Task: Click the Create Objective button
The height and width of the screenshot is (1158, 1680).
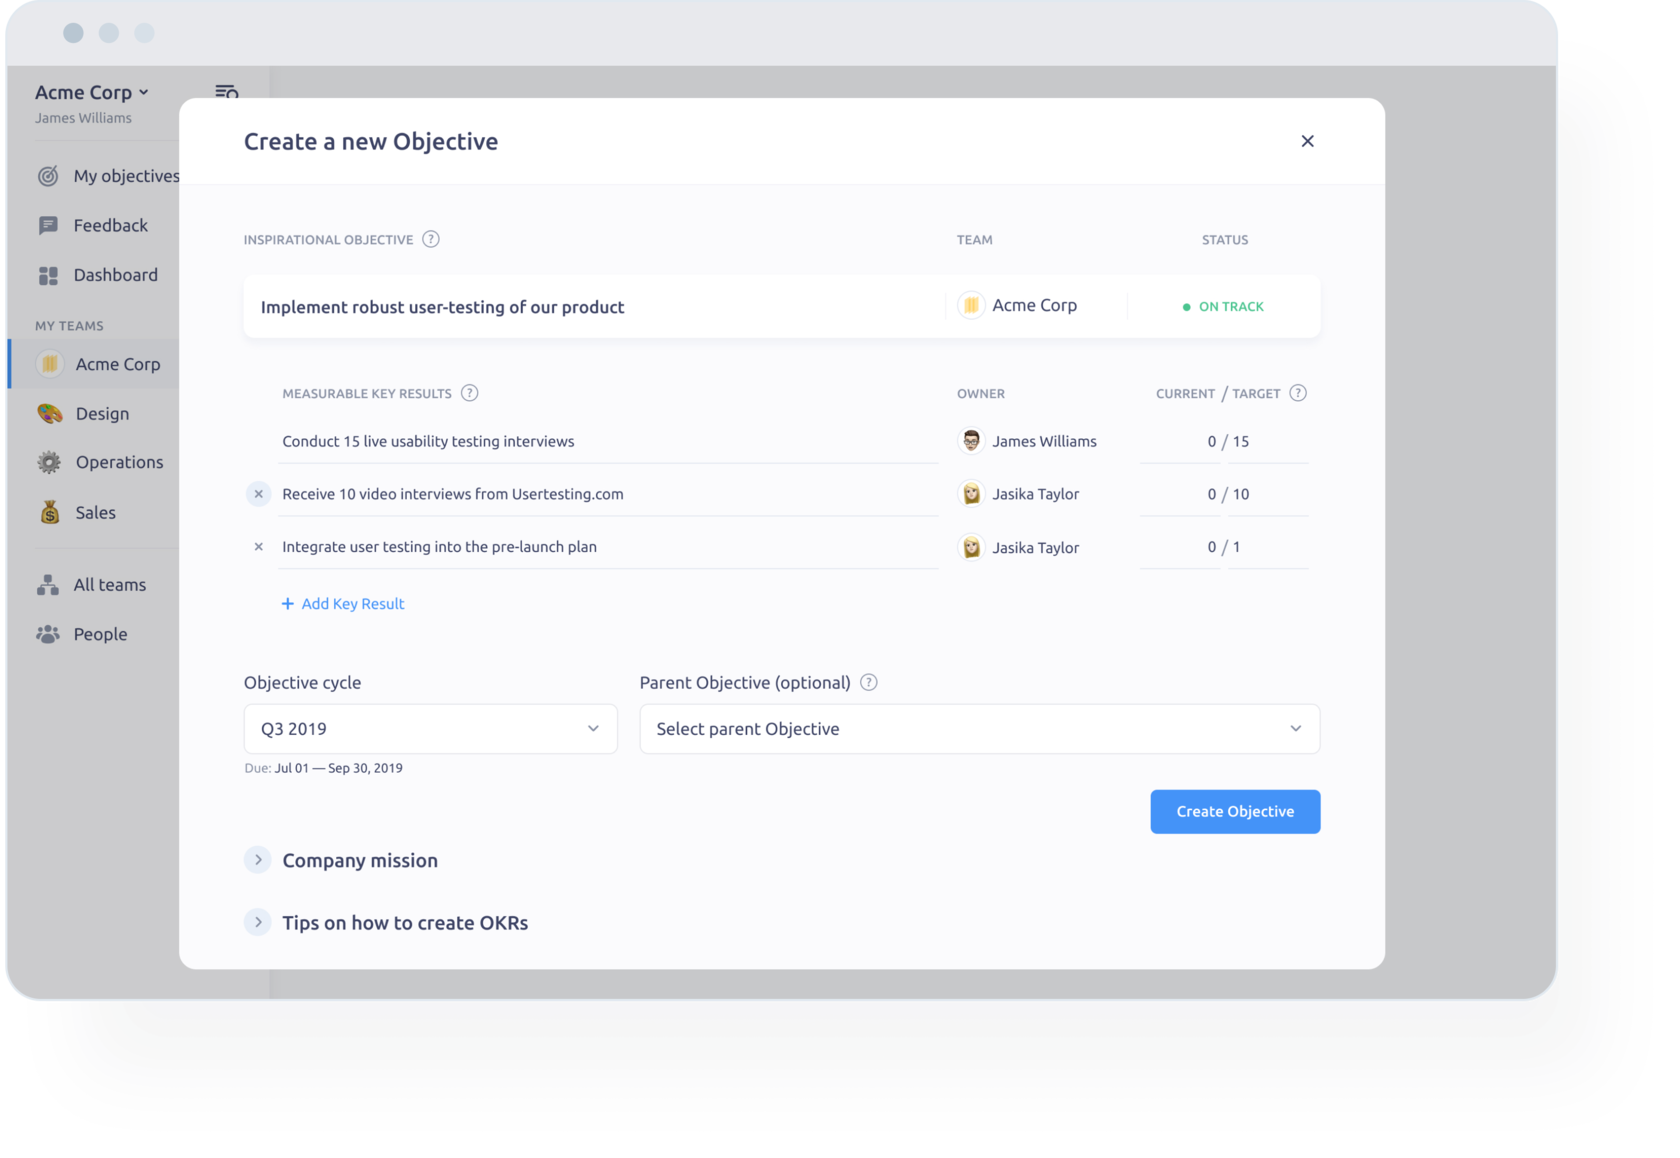Action: 1235,812
